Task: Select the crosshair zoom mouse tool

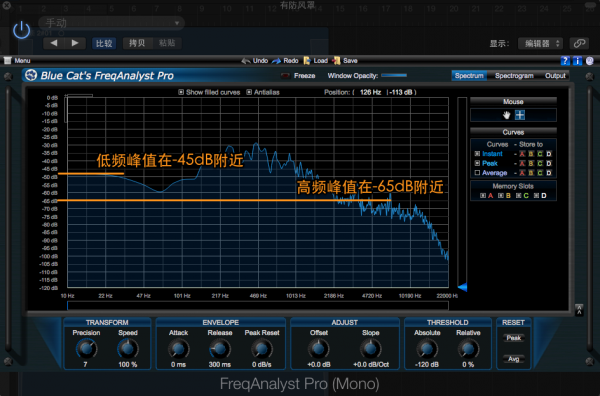Action: coord(520,115)
